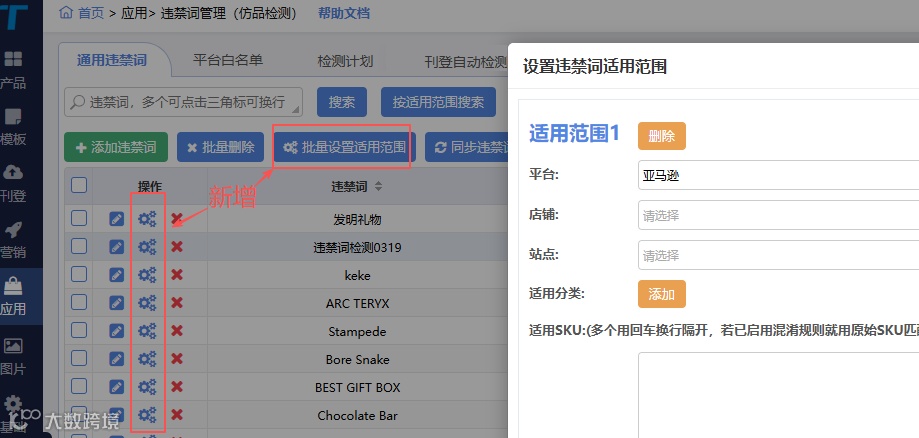The image size is (919, 438).
Task: Check the BEST GIFT BOX row checkbox
Action: tap(79, 386)
